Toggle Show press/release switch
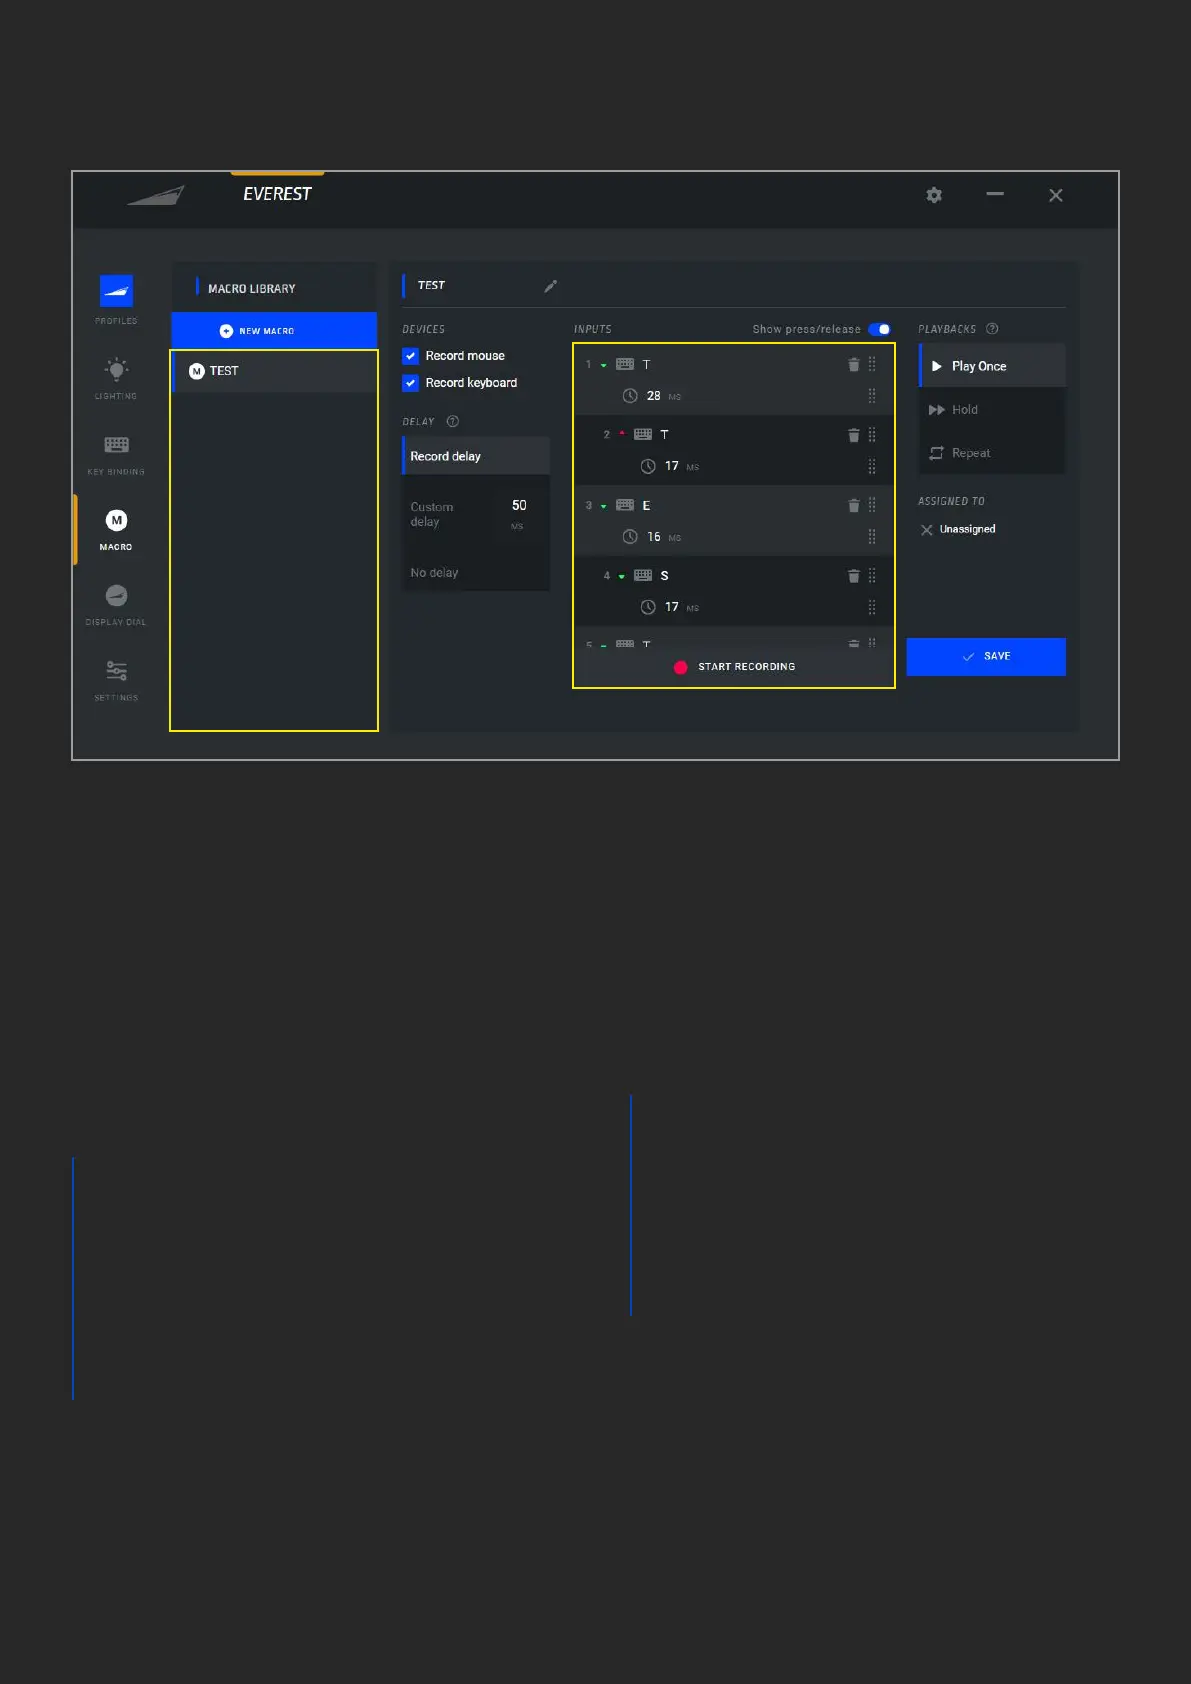The width and height of the screenshot is (1191, 1684). point(879,329)
